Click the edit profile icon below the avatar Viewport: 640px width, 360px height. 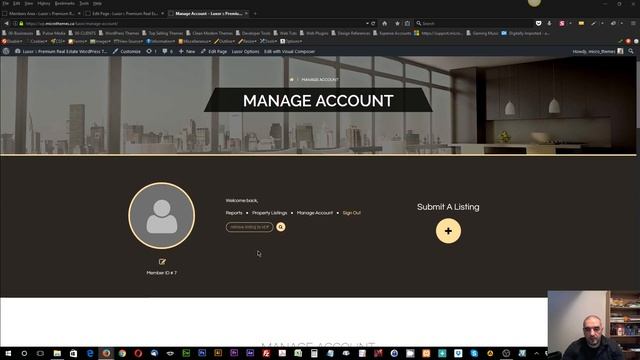click(162, 262)
